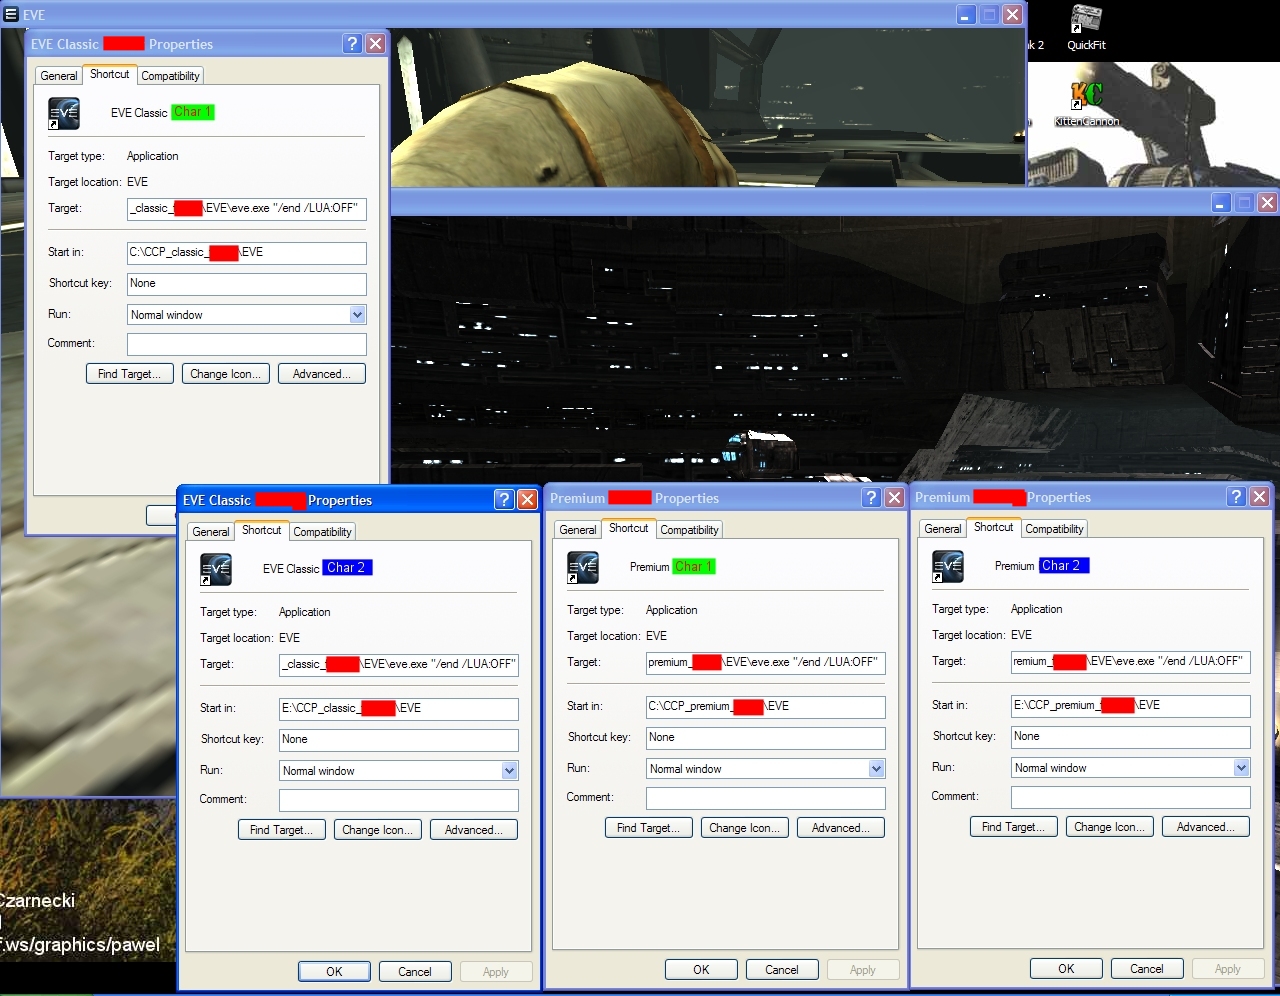Switch to General tab in Premium Char 2 dialog
The image size is (1280, 996).
coord(942,529)
